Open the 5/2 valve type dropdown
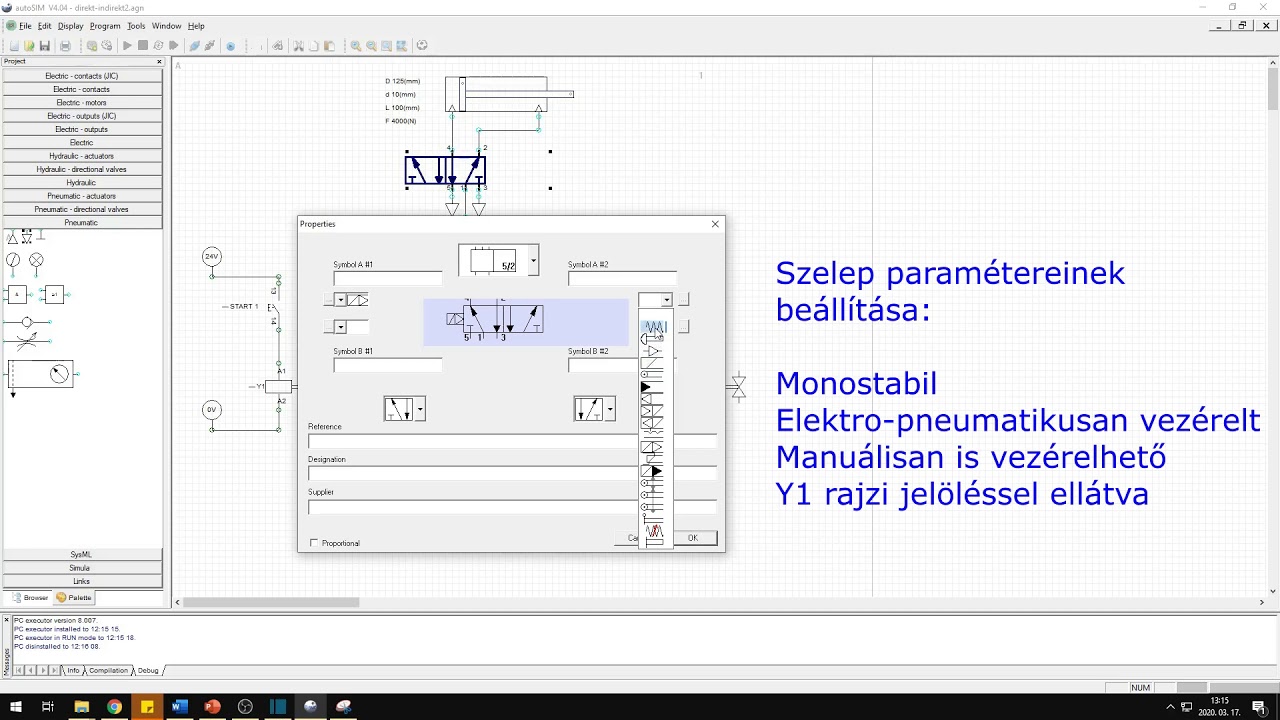The image size is (1280, 720). coord(533,261)
